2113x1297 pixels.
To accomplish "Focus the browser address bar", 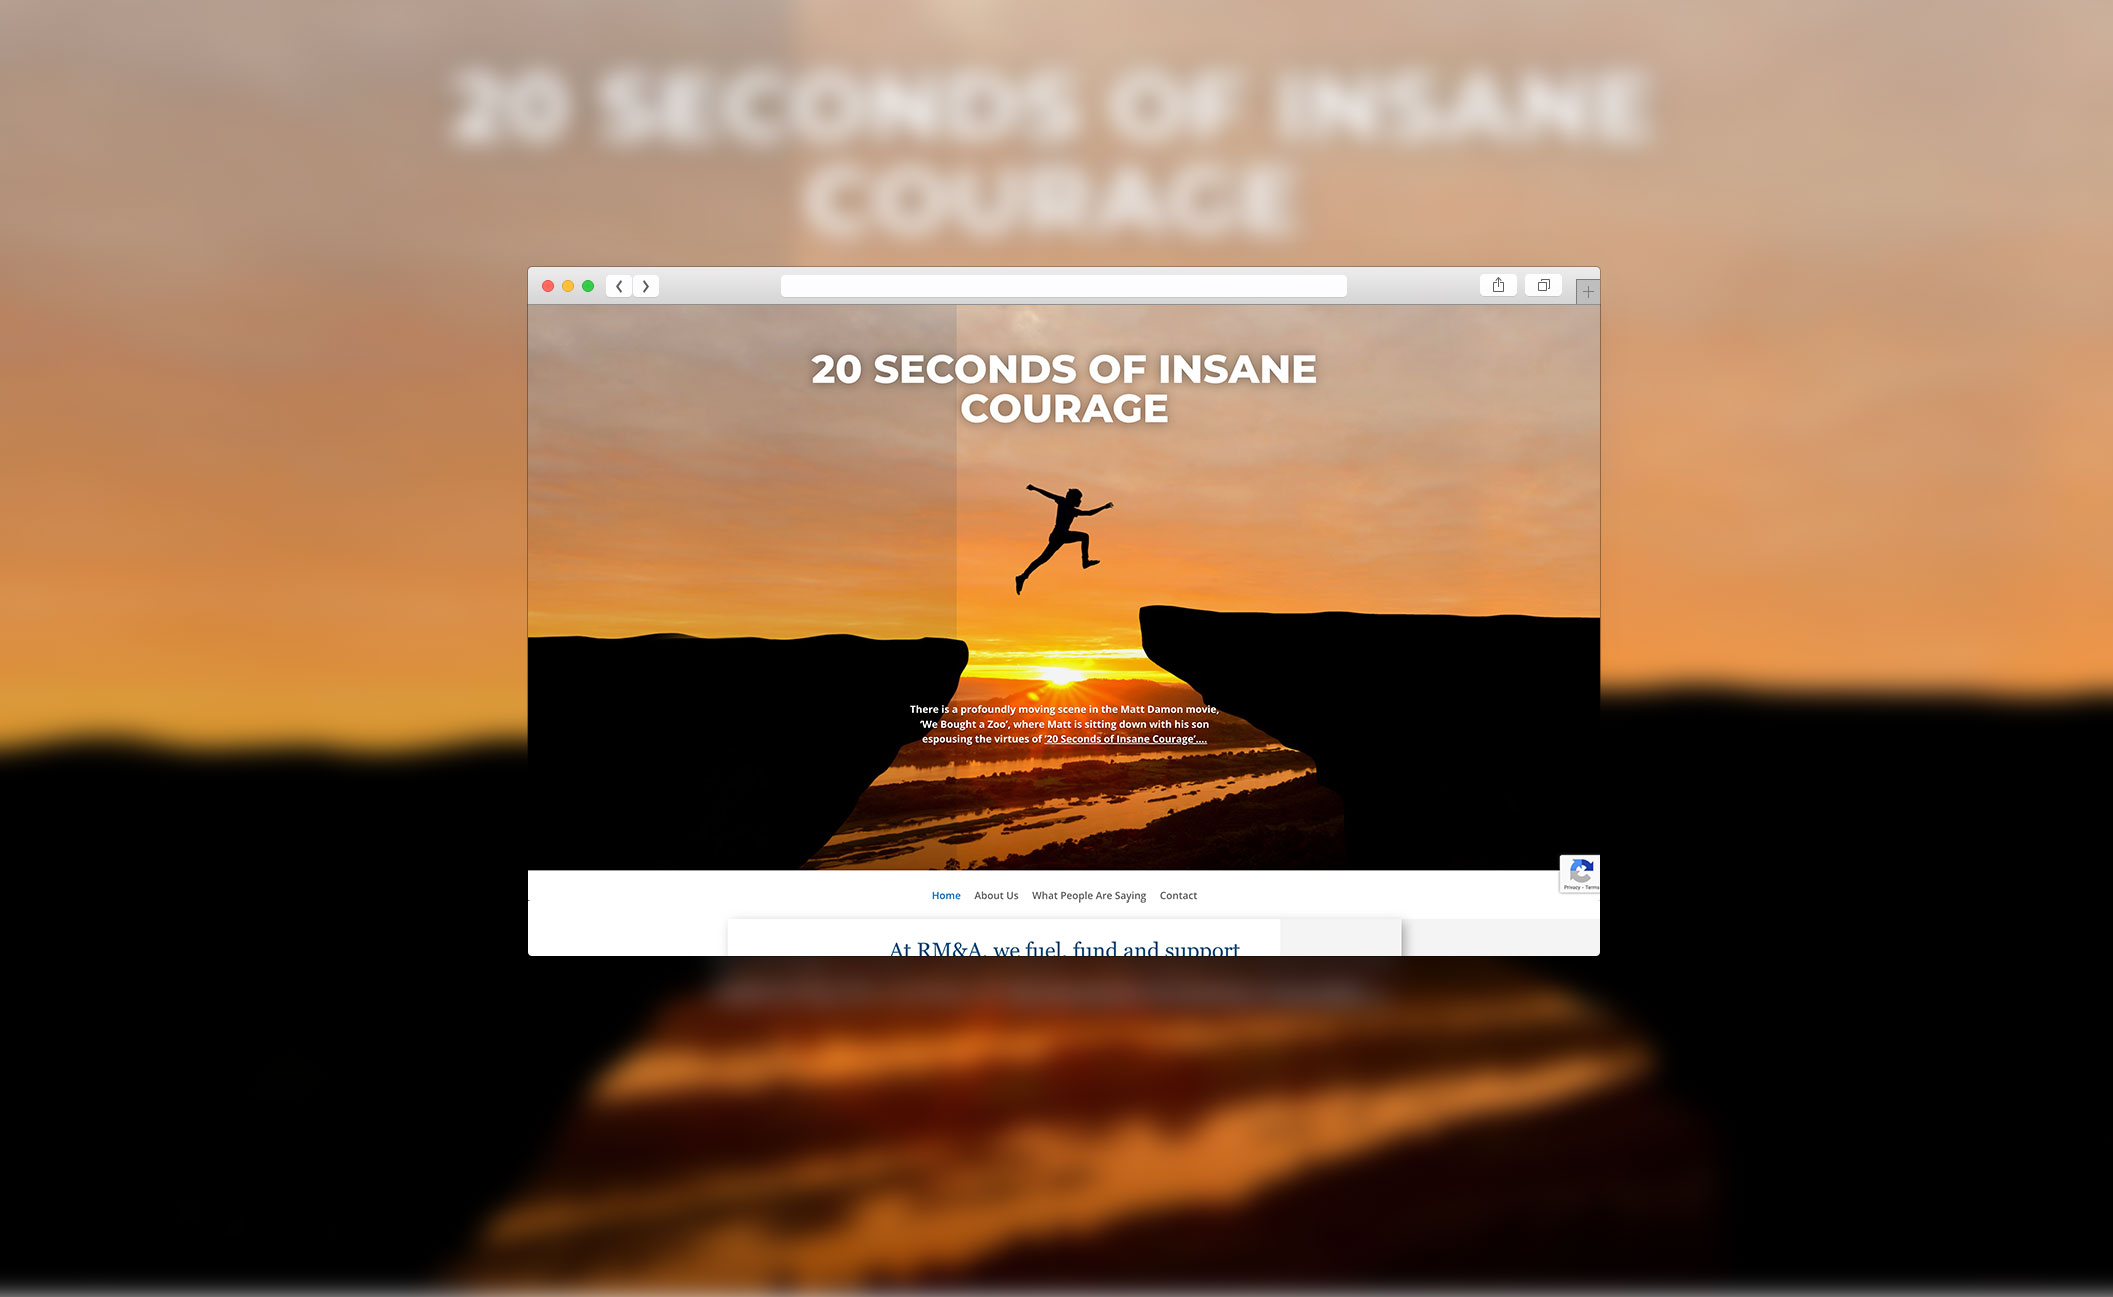I will click(x=1063, y=286).
